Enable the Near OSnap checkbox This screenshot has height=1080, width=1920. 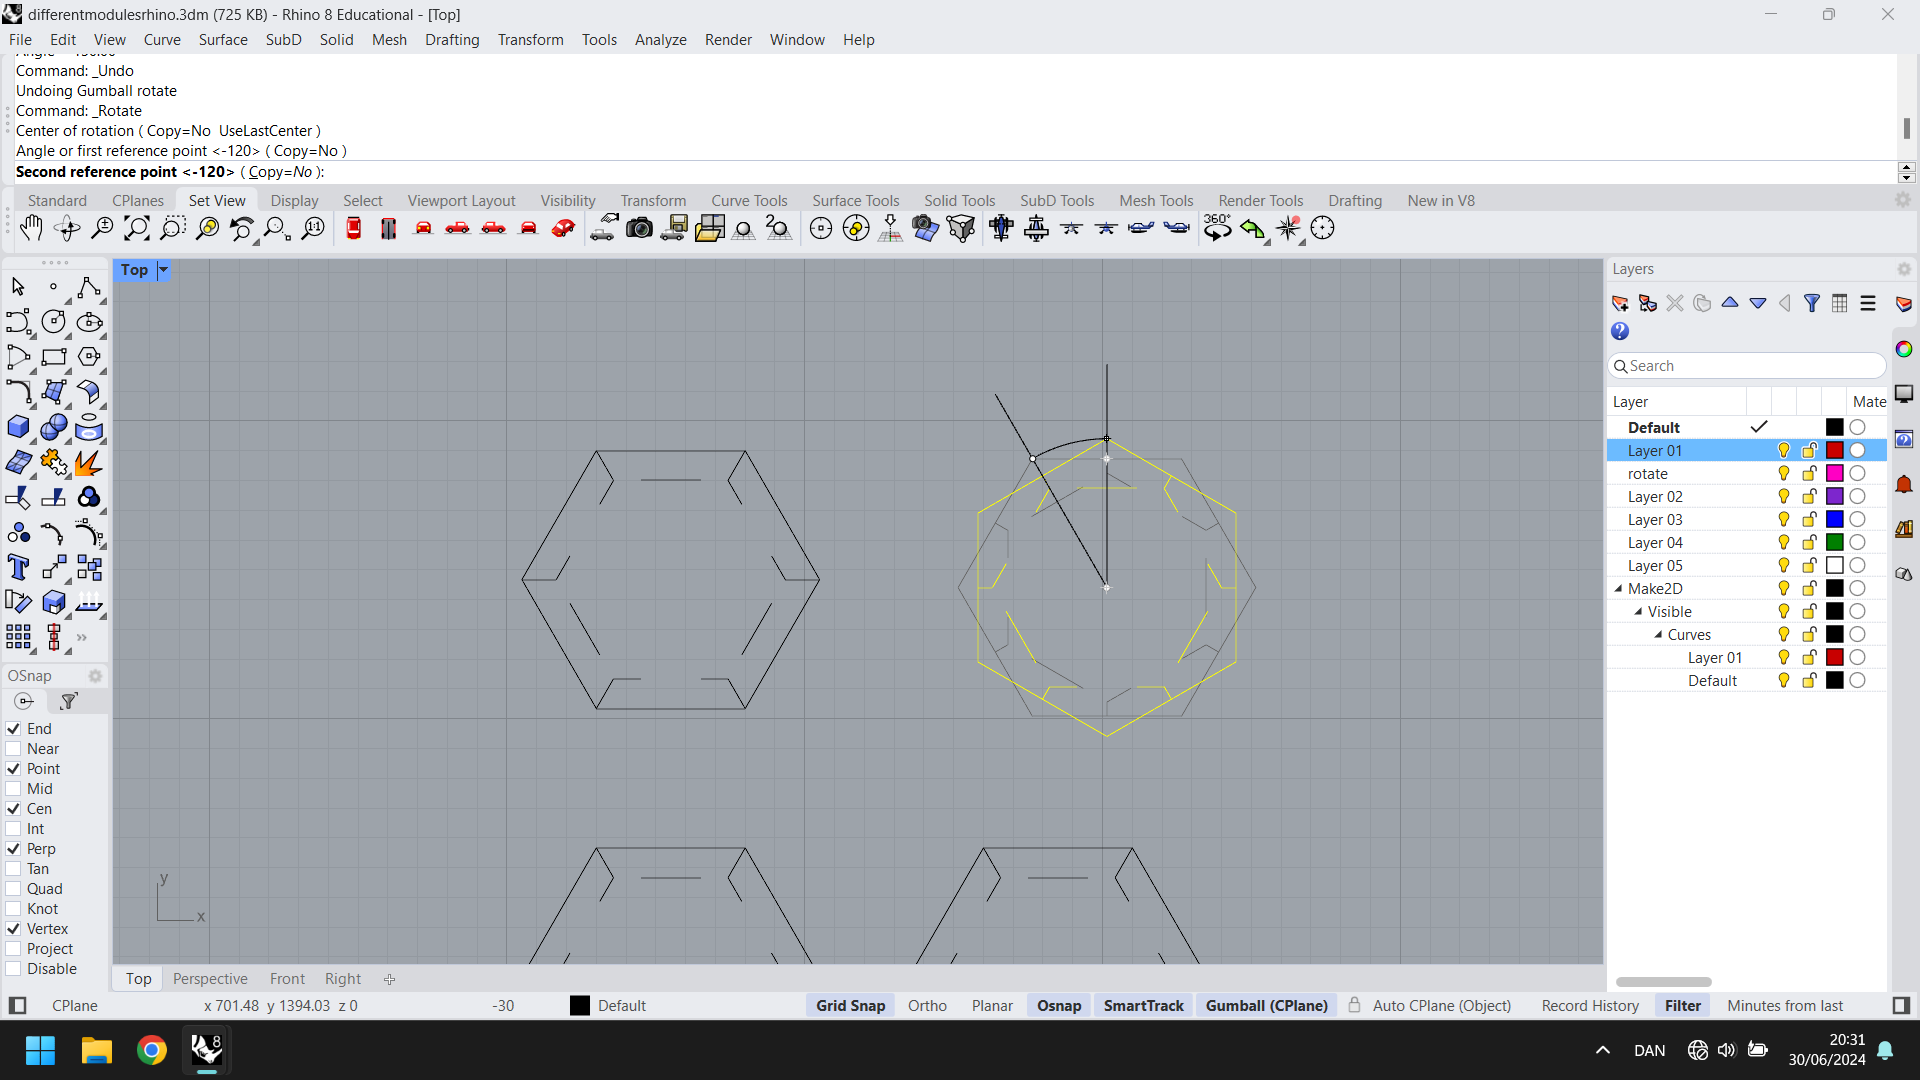click(x=13, y=748)
